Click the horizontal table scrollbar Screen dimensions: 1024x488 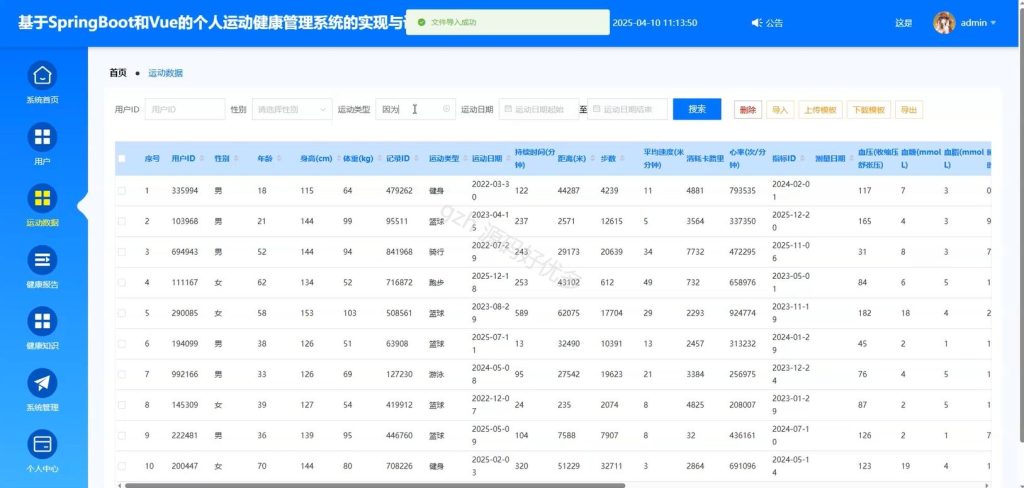[x=374, y=485]
